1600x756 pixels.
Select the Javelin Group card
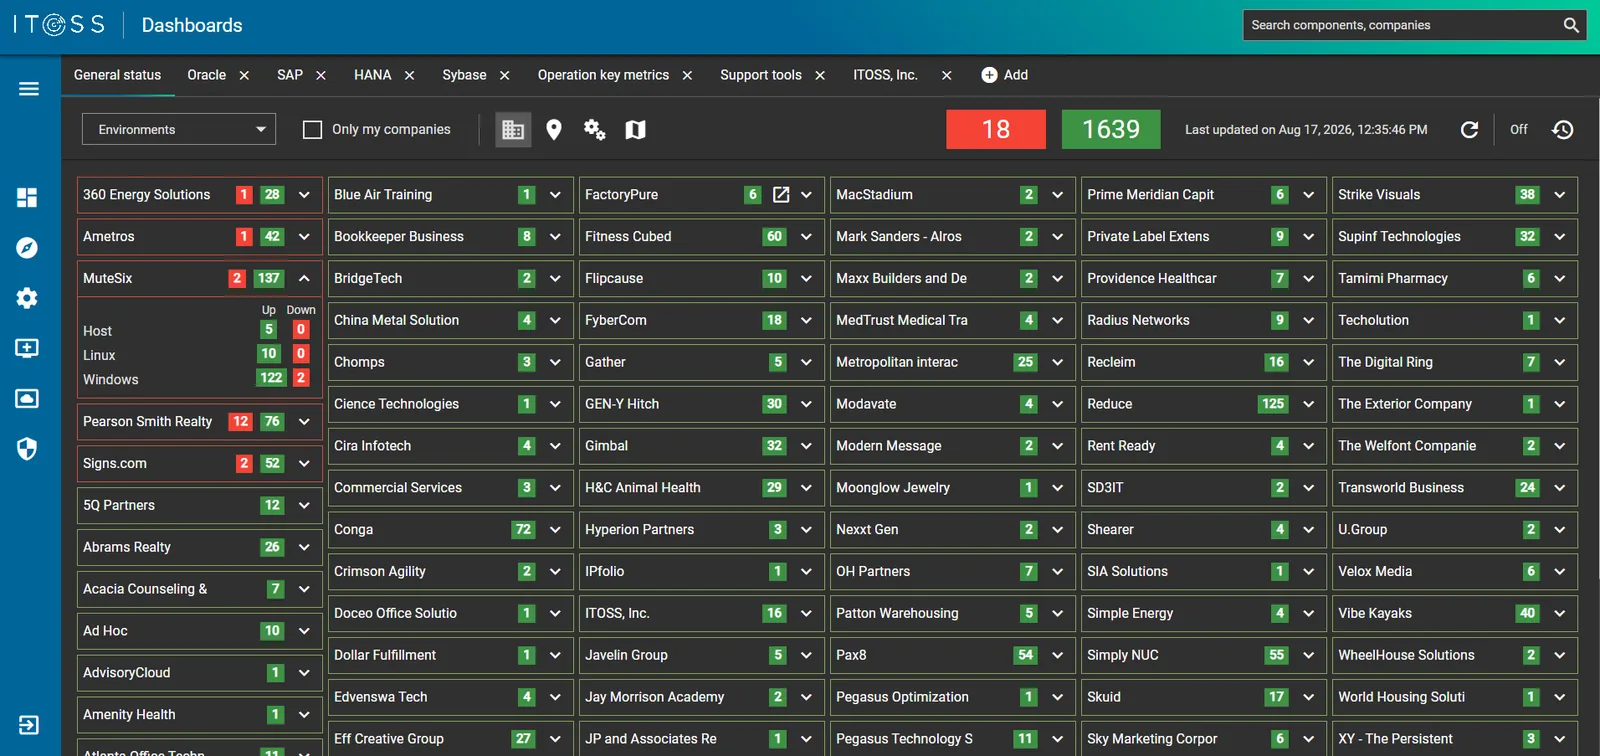[702, 655]
